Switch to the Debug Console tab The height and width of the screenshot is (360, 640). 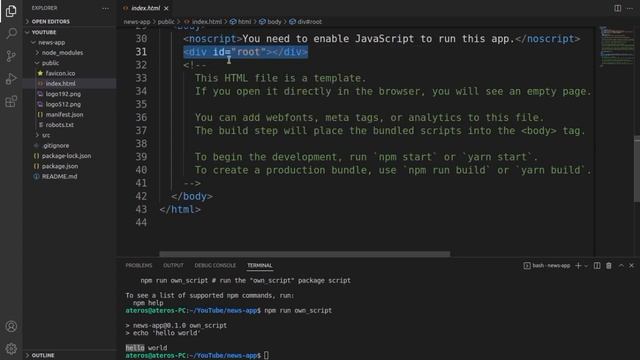click(215, 265)
